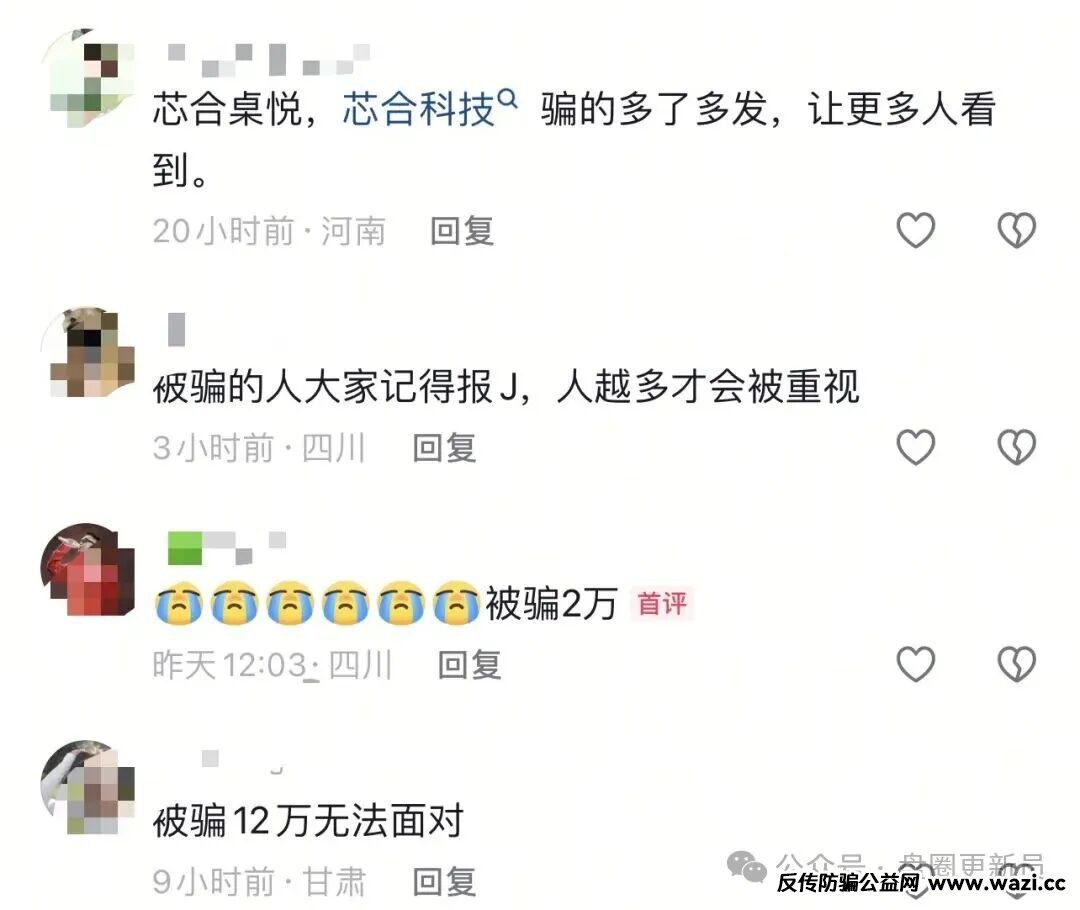Open the first commenter's avatar
This screenshot has width=1080, height=910.
click(x=87, y=77)
